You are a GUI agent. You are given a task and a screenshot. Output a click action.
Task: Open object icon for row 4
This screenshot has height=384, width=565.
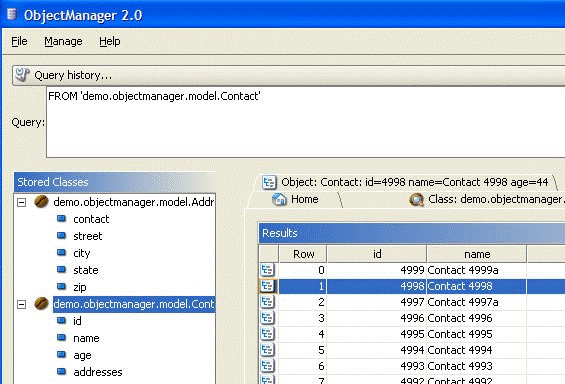[267, 334]
